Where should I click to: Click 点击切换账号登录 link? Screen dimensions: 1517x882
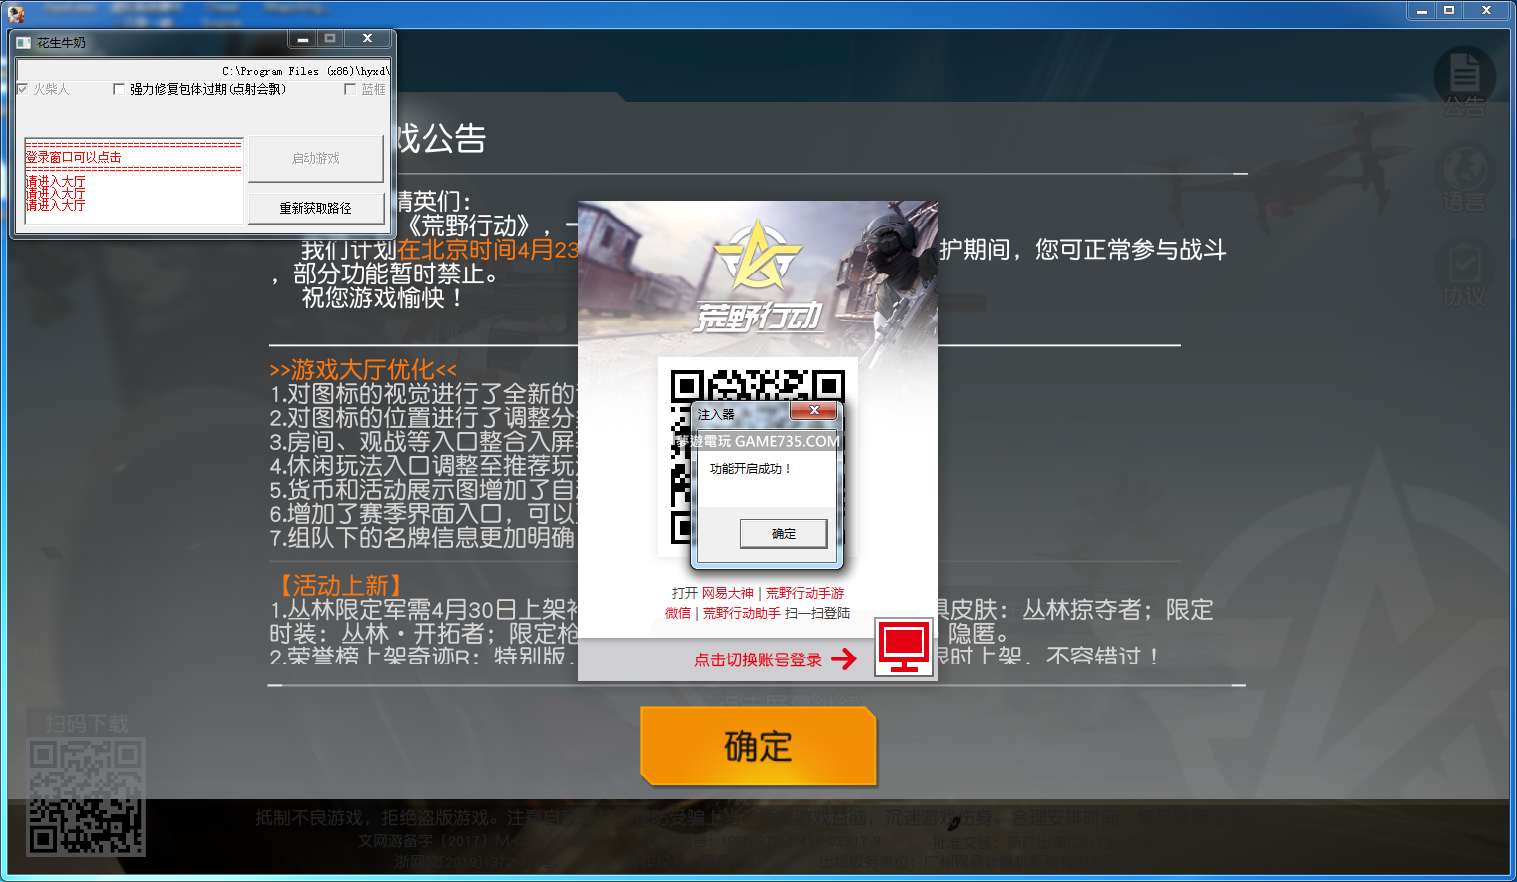pyautogui.click(x=758, y=659)
